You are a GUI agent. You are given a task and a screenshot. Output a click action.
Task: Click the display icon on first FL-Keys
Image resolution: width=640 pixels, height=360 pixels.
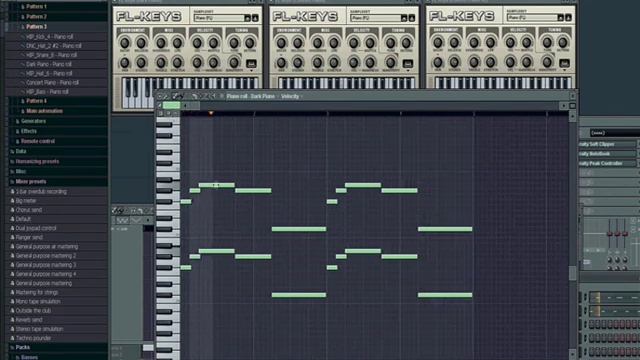point(251,64)
